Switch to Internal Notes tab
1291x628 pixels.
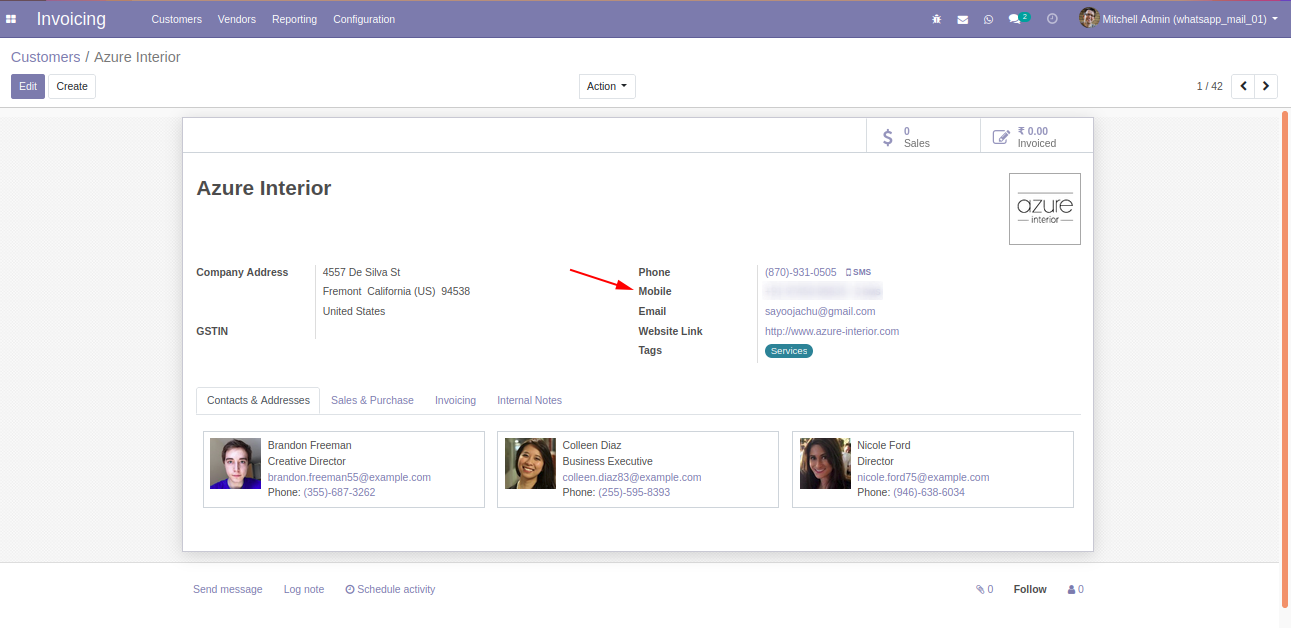pyautogui.click(x=529, y=400)
